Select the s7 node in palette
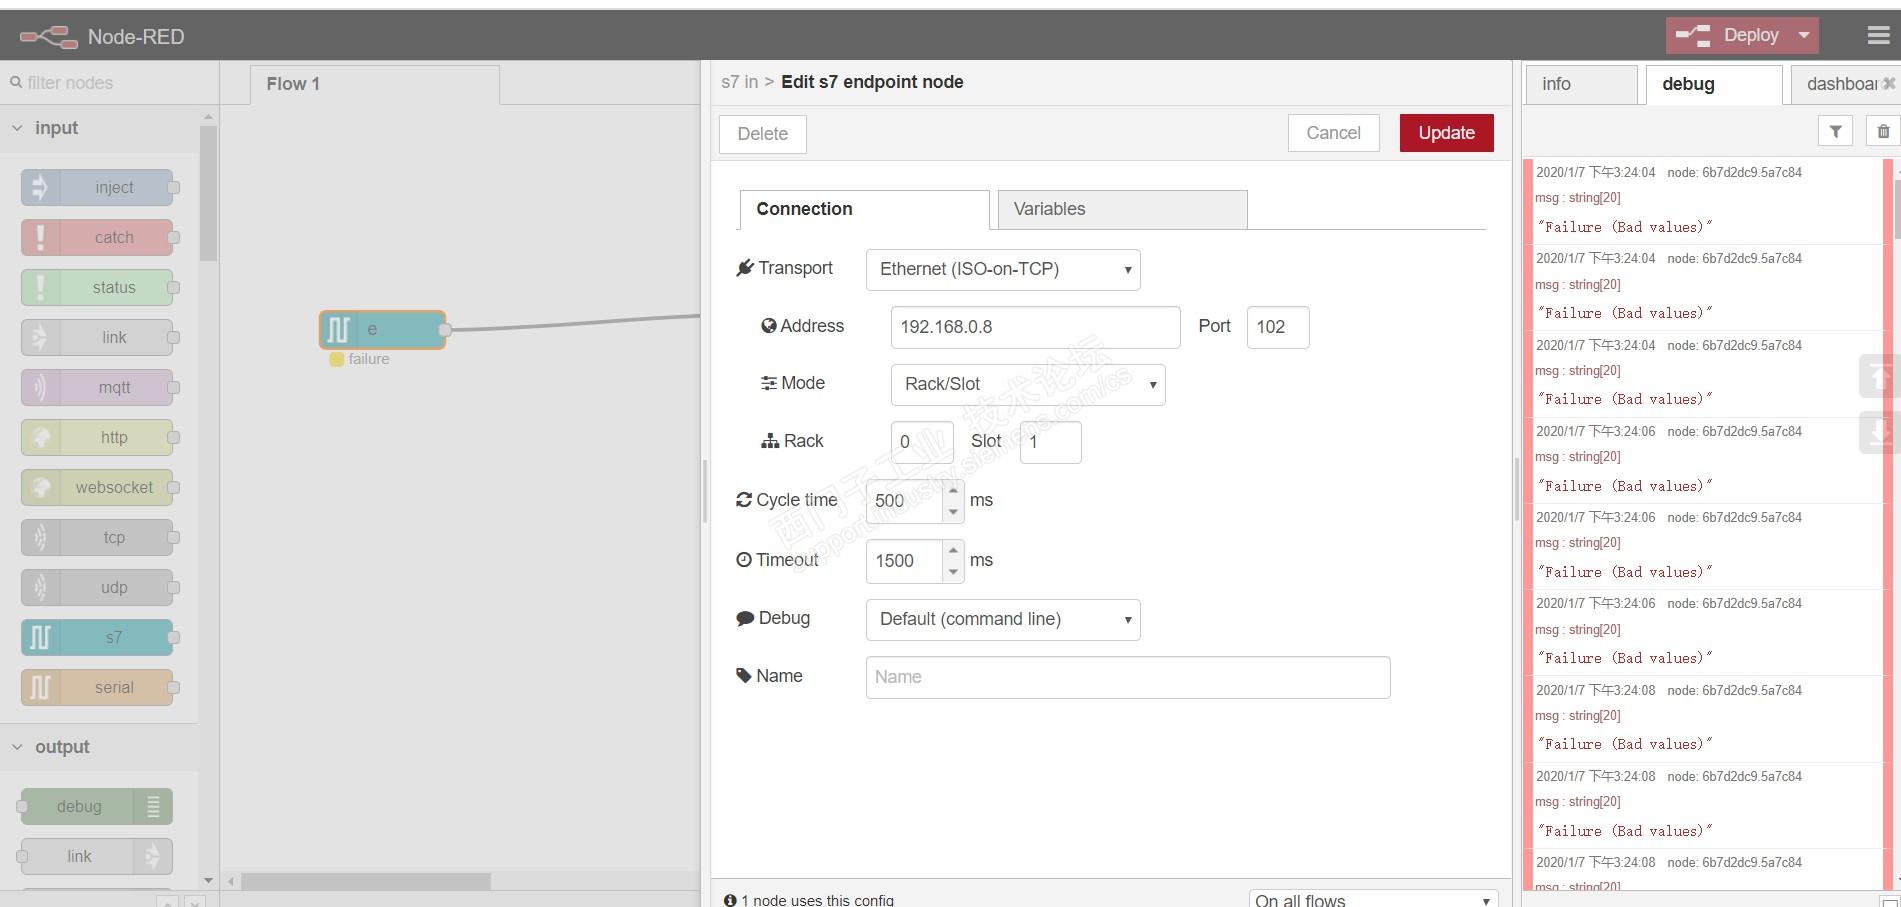Screen dimensions: 1901x907 (97, 637)
